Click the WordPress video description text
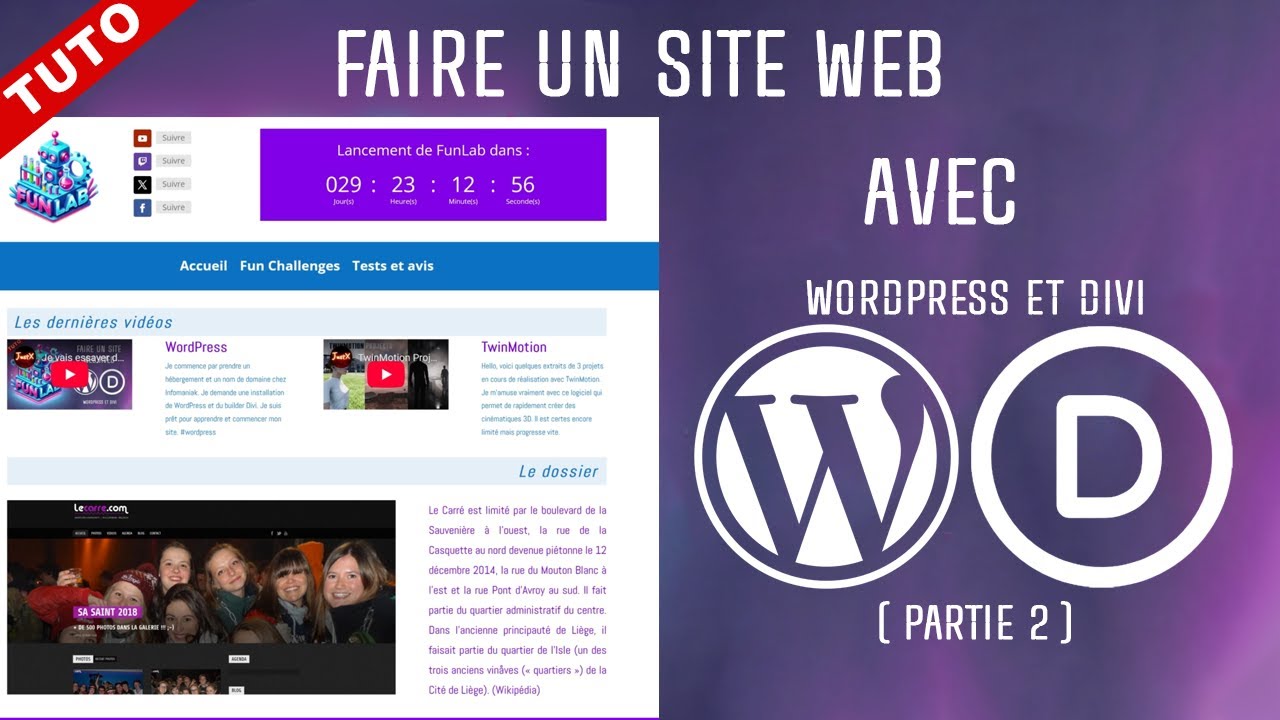Viewport: 1280px width, 720px height. pyautogui.click(x=226, y=399)
